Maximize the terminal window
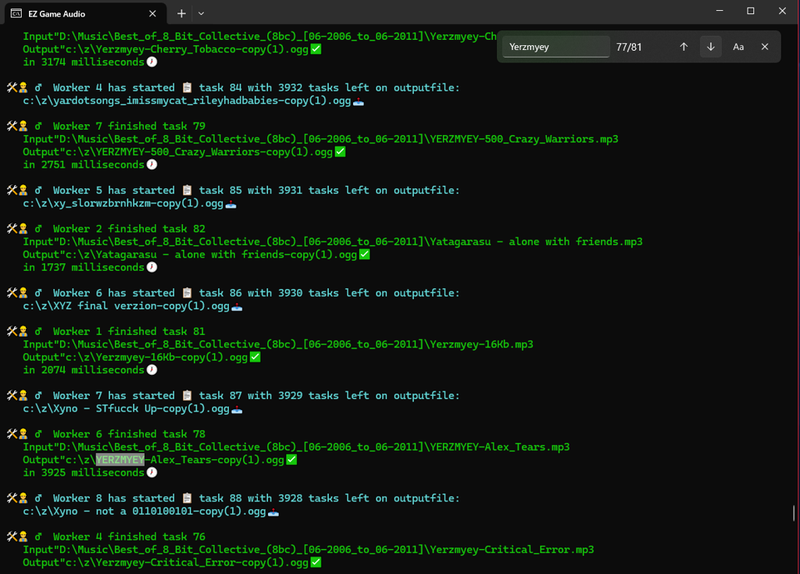Viewport: 800px width, 574px height. (751, 11)
